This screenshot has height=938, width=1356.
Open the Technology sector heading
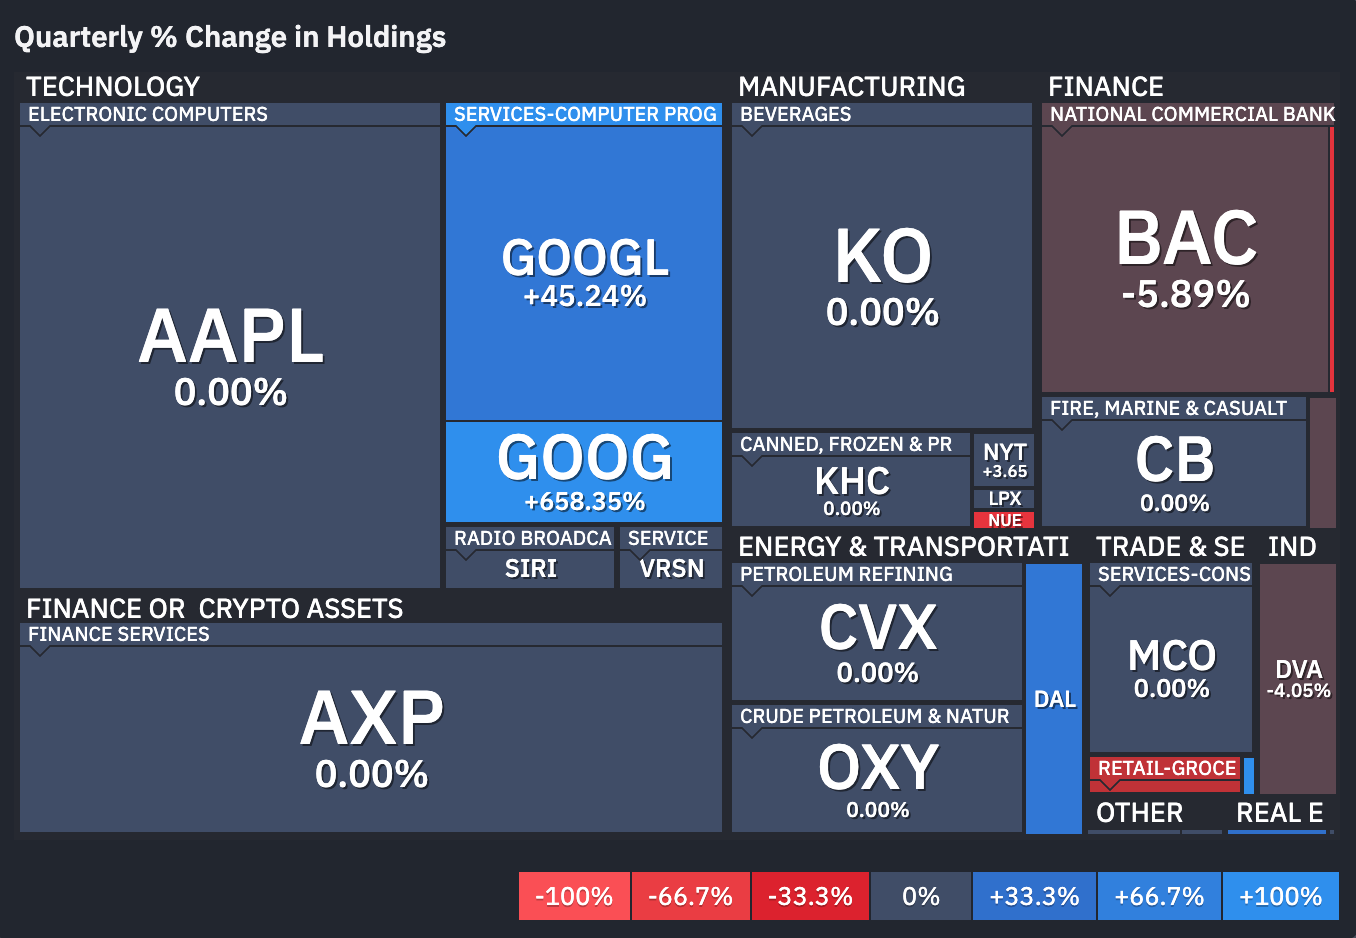point(113,87)
